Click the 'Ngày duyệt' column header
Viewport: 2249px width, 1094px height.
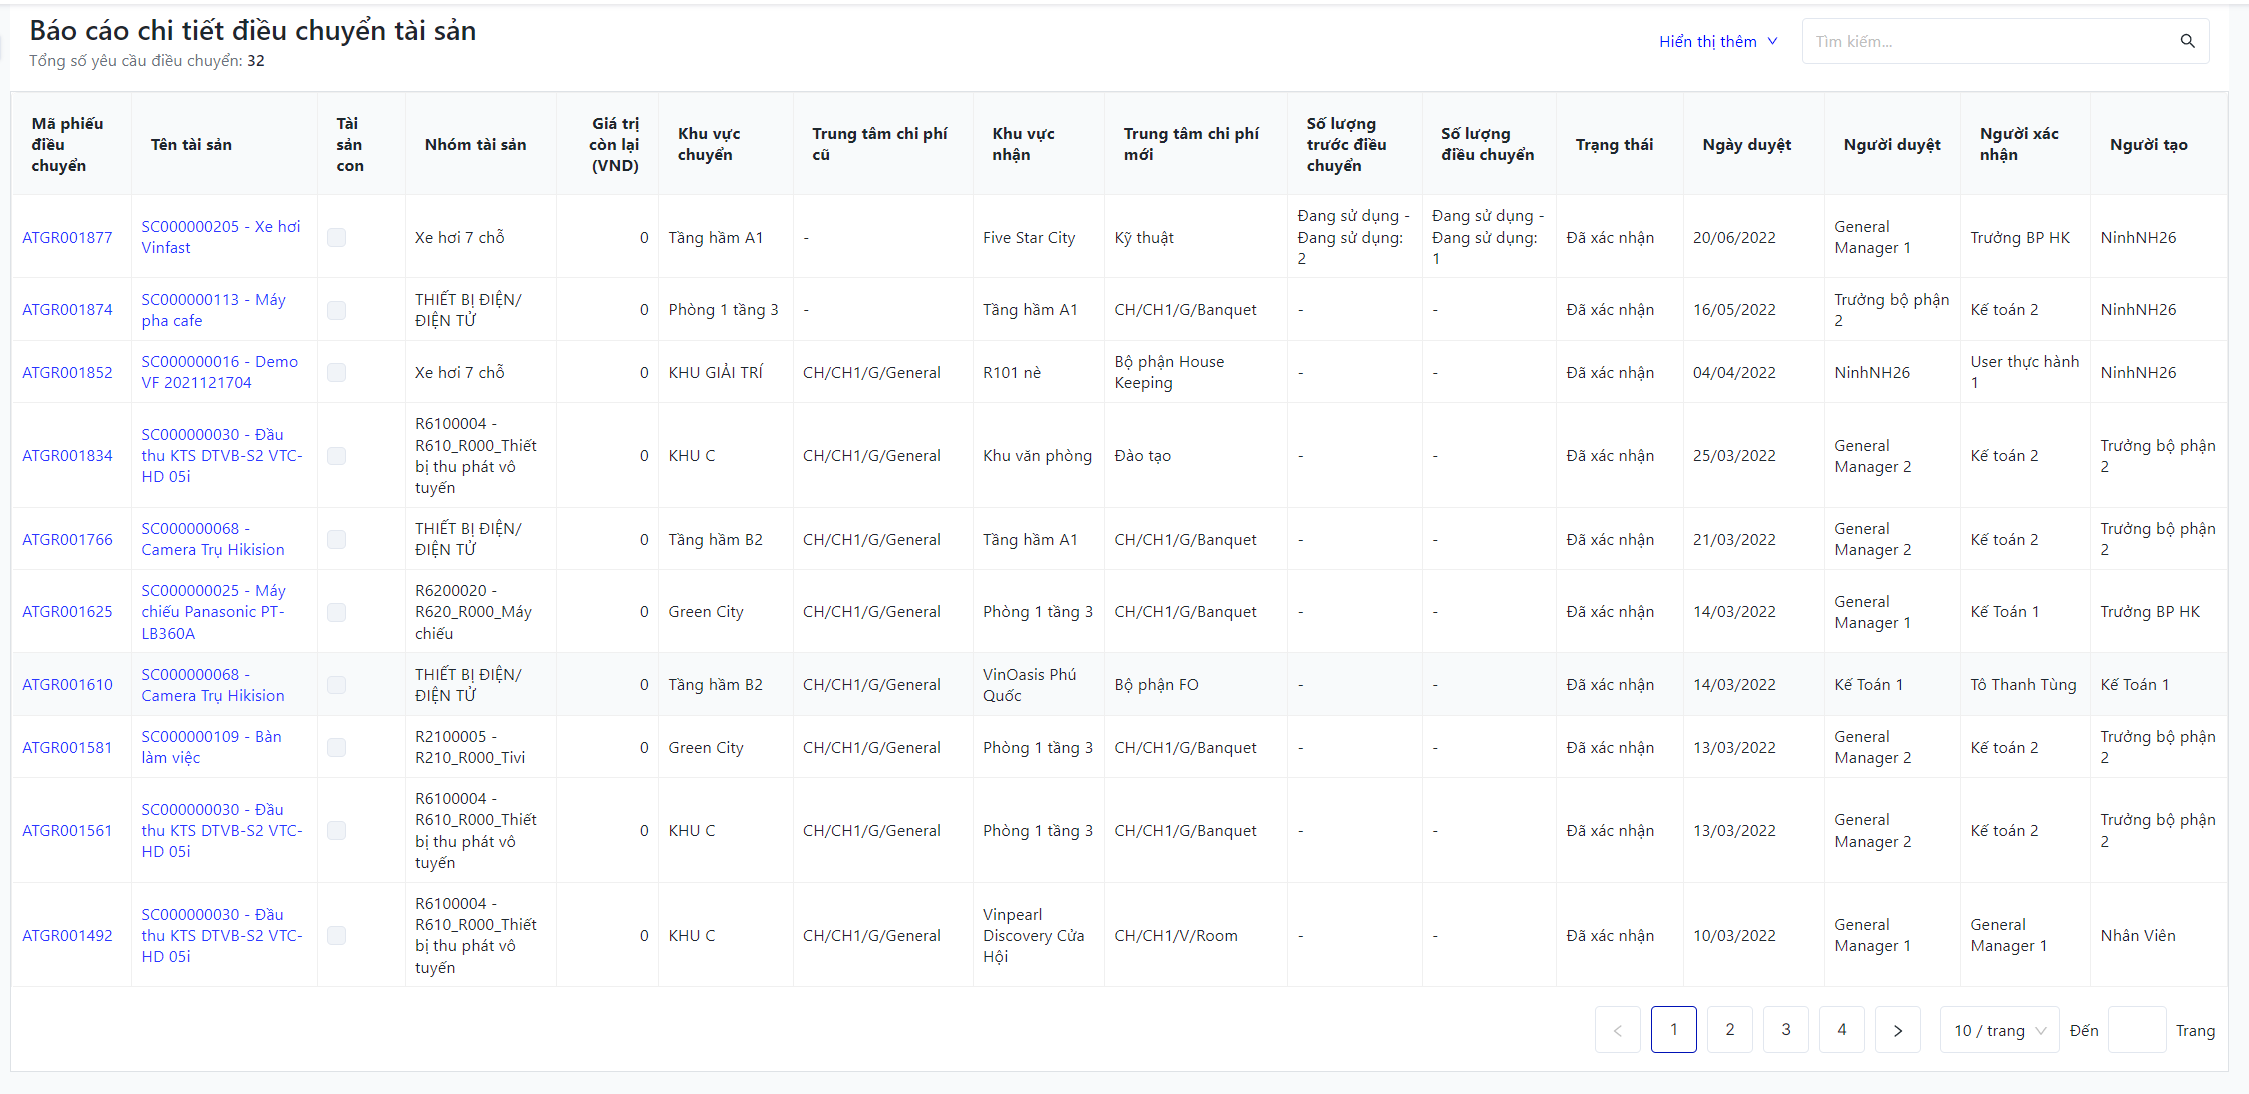click(x=1746, y=144)
